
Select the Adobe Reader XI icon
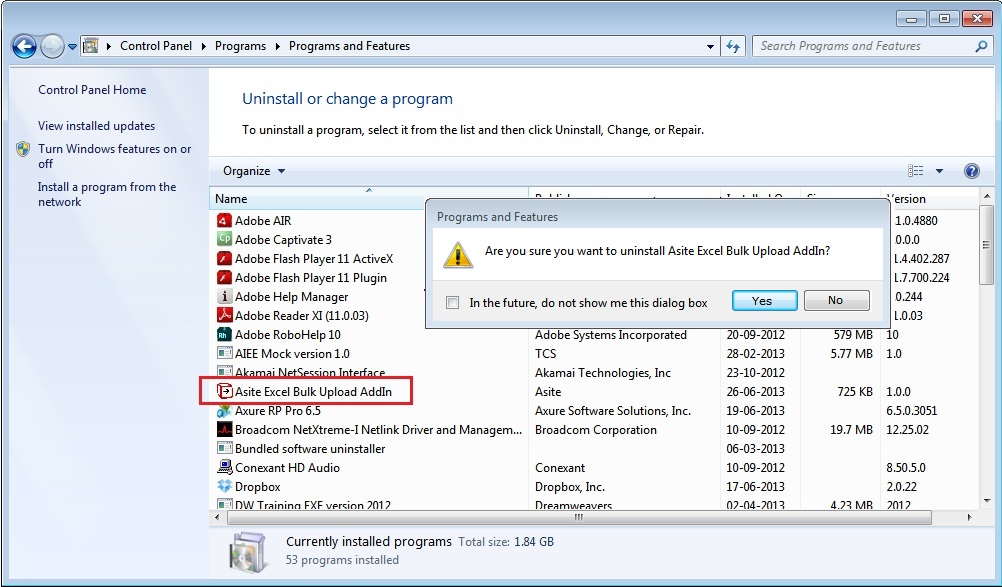pyautogui.click(x=224, y=316)
